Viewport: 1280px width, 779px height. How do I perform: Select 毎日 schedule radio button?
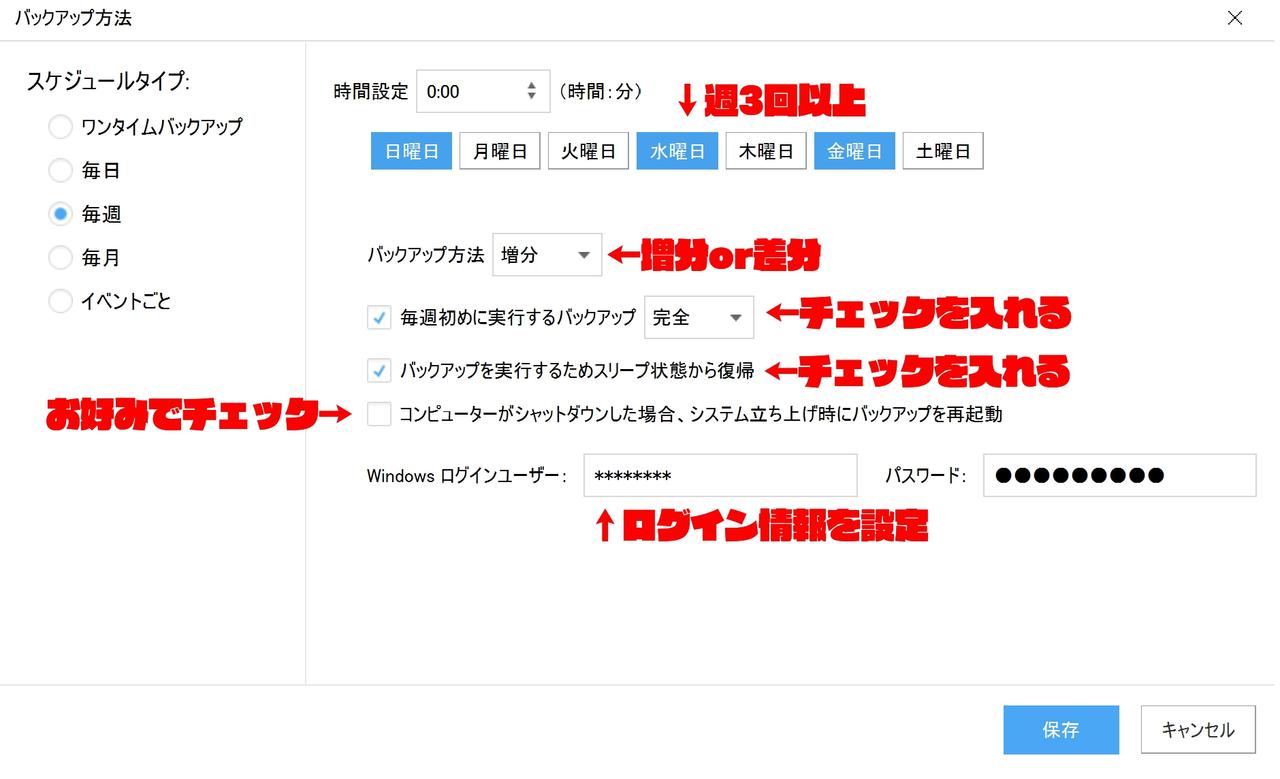click(x=61, y=170)
